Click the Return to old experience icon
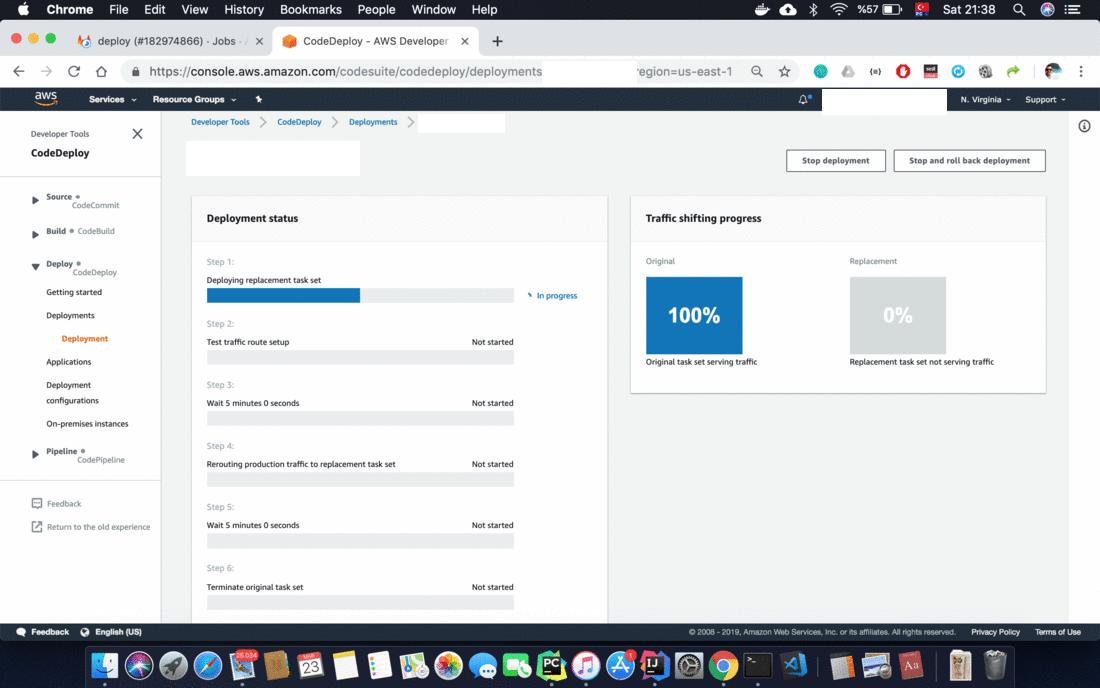This screenshot has width=1100, height=688. coord(37,527)
